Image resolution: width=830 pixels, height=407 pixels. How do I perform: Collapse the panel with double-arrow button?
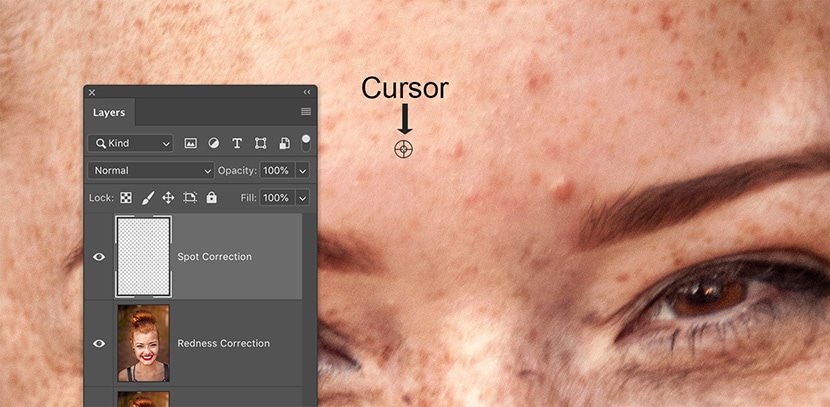click(x=307, y=92)
